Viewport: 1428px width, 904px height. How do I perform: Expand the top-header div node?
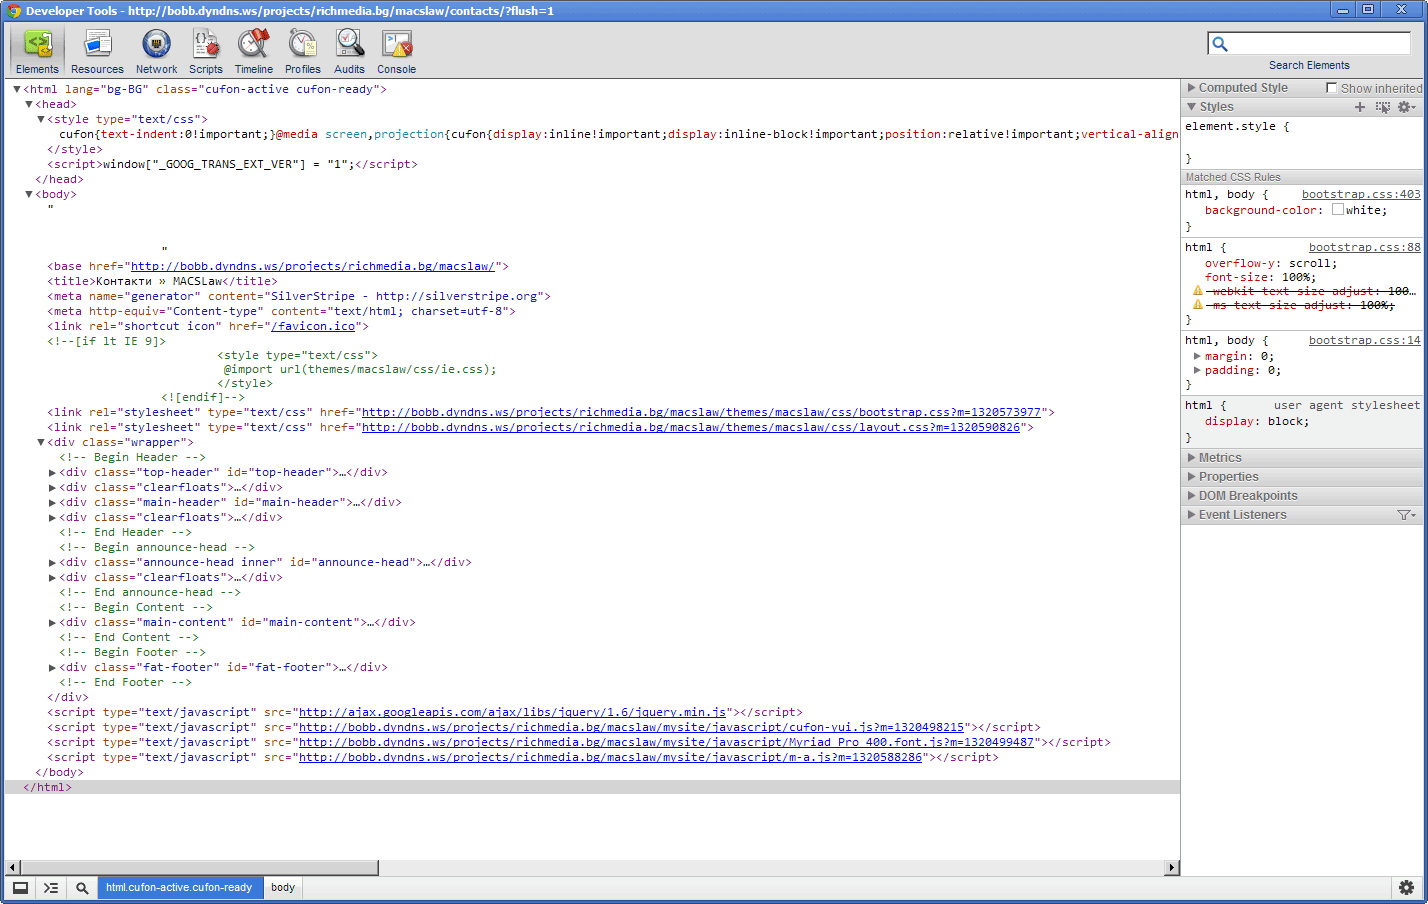coord(53,472)
